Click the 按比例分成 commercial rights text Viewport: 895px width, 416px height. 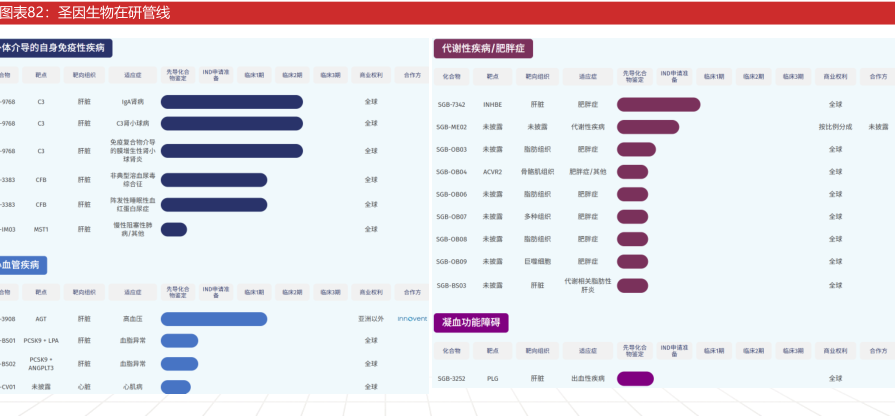coord(835,127)
